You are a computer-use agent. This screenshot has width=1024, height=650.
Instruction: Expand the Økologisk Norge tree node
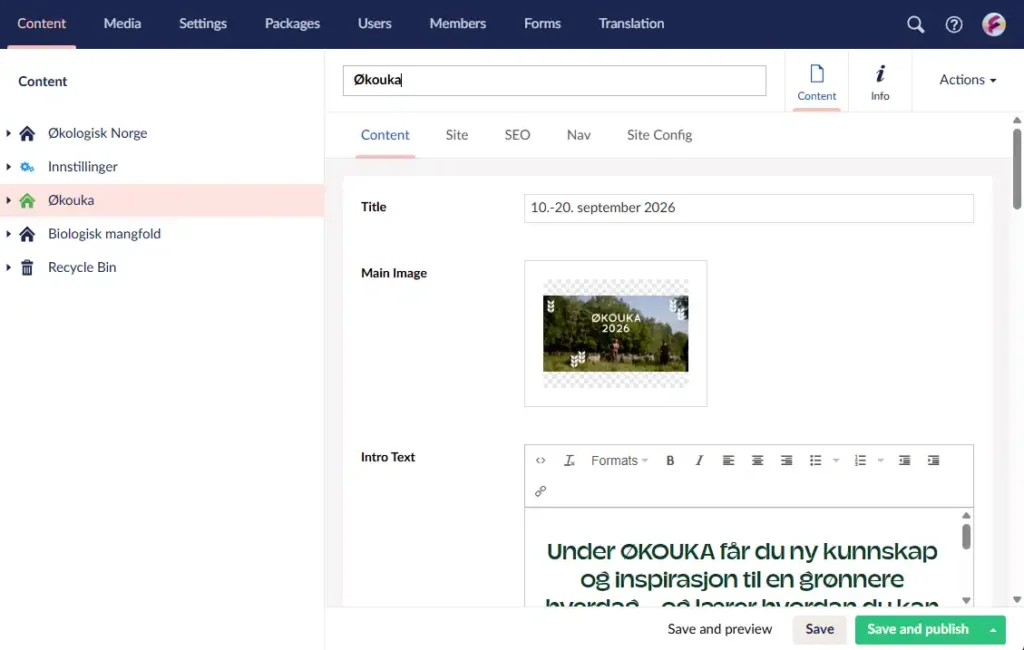[9, 133]
